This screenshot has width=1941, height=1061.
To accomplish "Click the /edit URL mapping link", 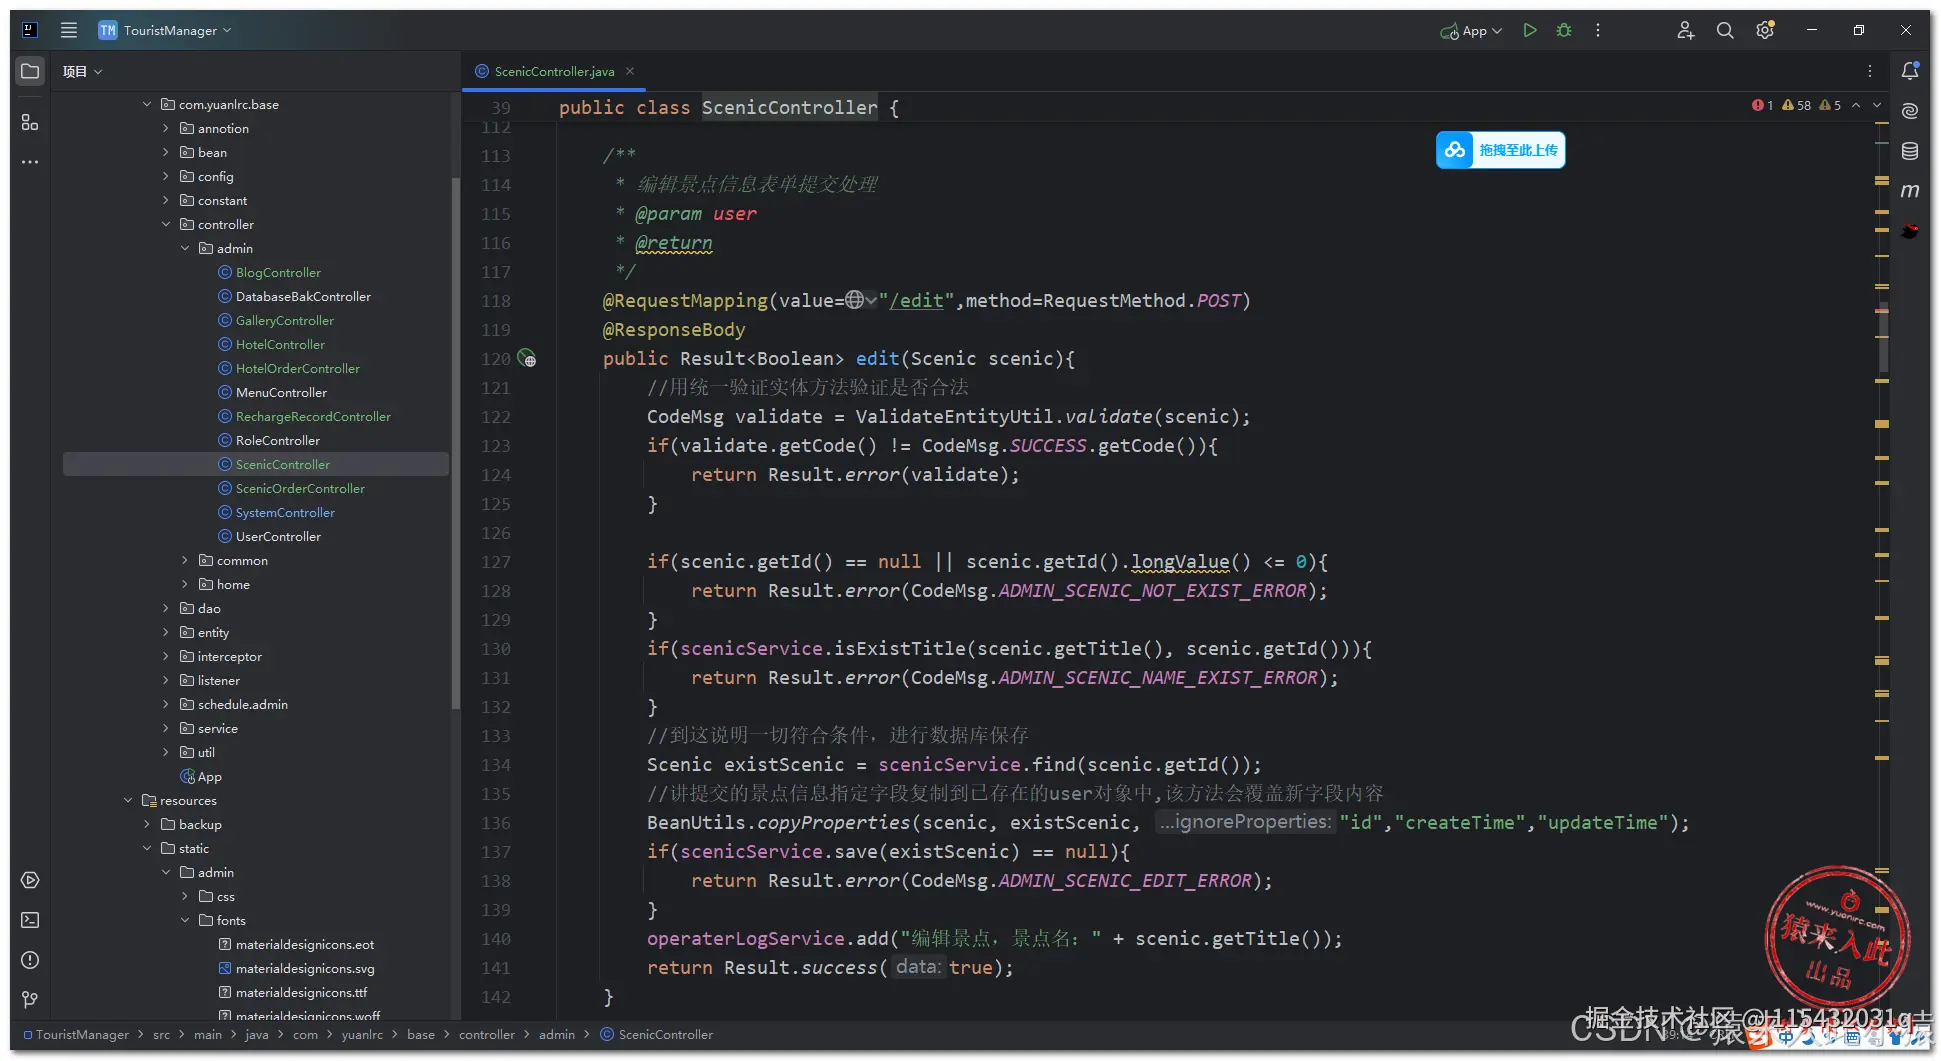I will (916, 300).
